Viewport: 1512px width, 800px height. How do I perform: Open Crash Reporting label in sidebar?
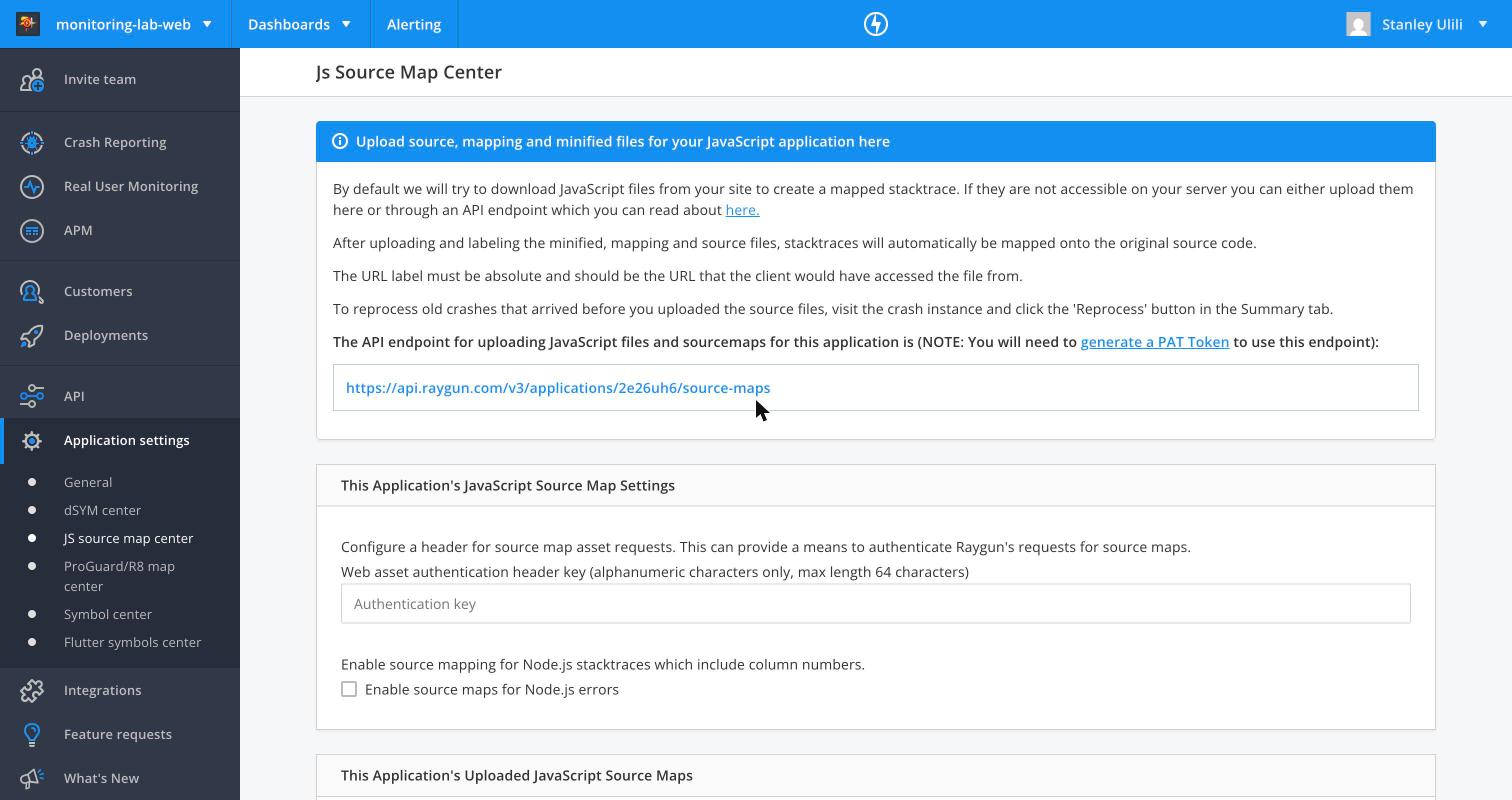point(115,142)
